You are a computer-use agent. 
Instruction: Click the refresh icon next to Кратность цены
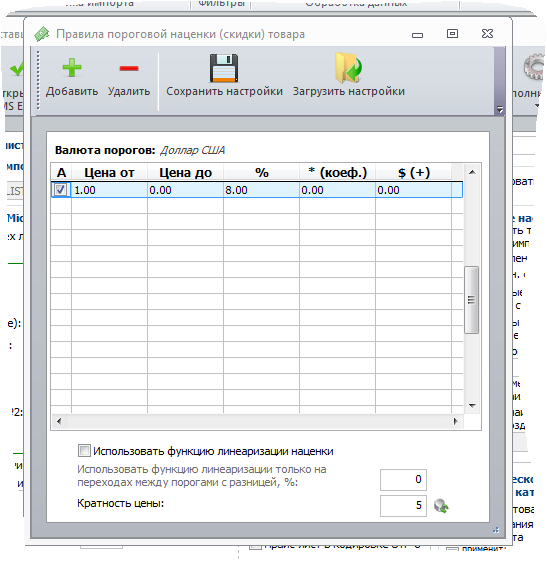(441, 506)
